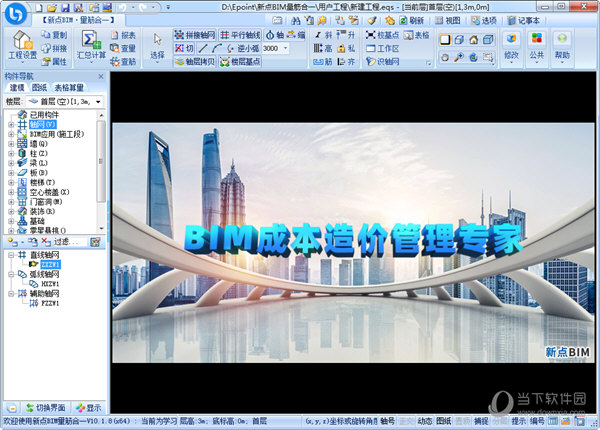Viewport: 600px width, 430px height.
Task: Click the 切 cut tool
Action: click(184, 48)
